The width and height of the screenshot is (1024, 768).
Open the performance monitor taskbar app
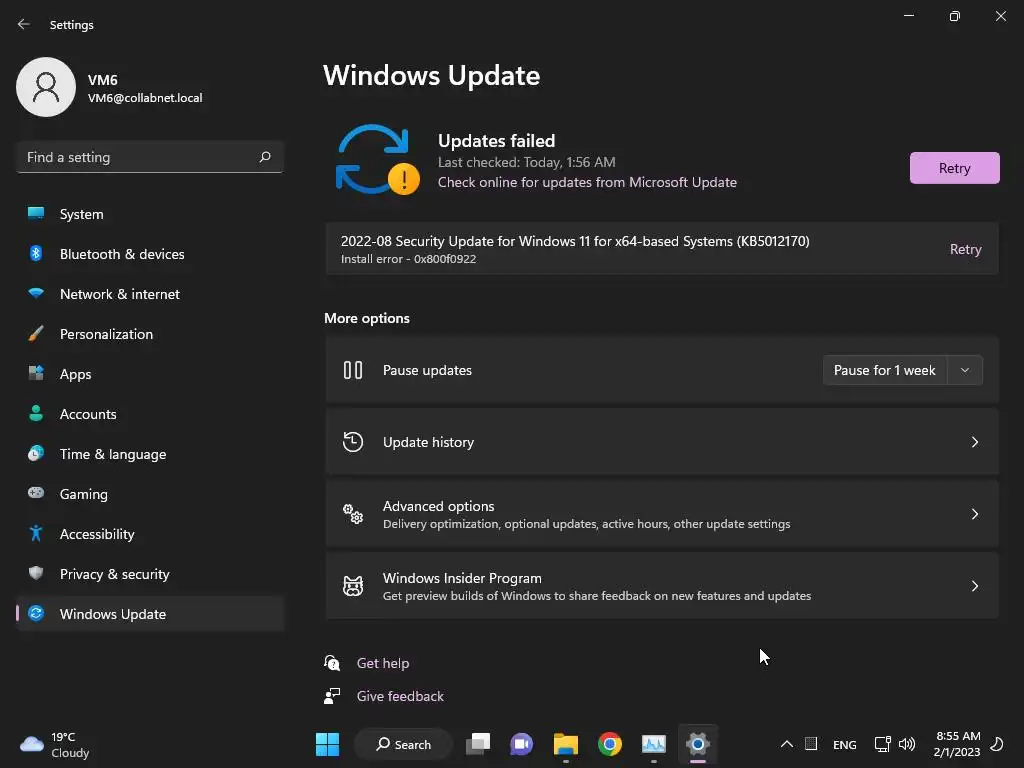click(654, 744)
